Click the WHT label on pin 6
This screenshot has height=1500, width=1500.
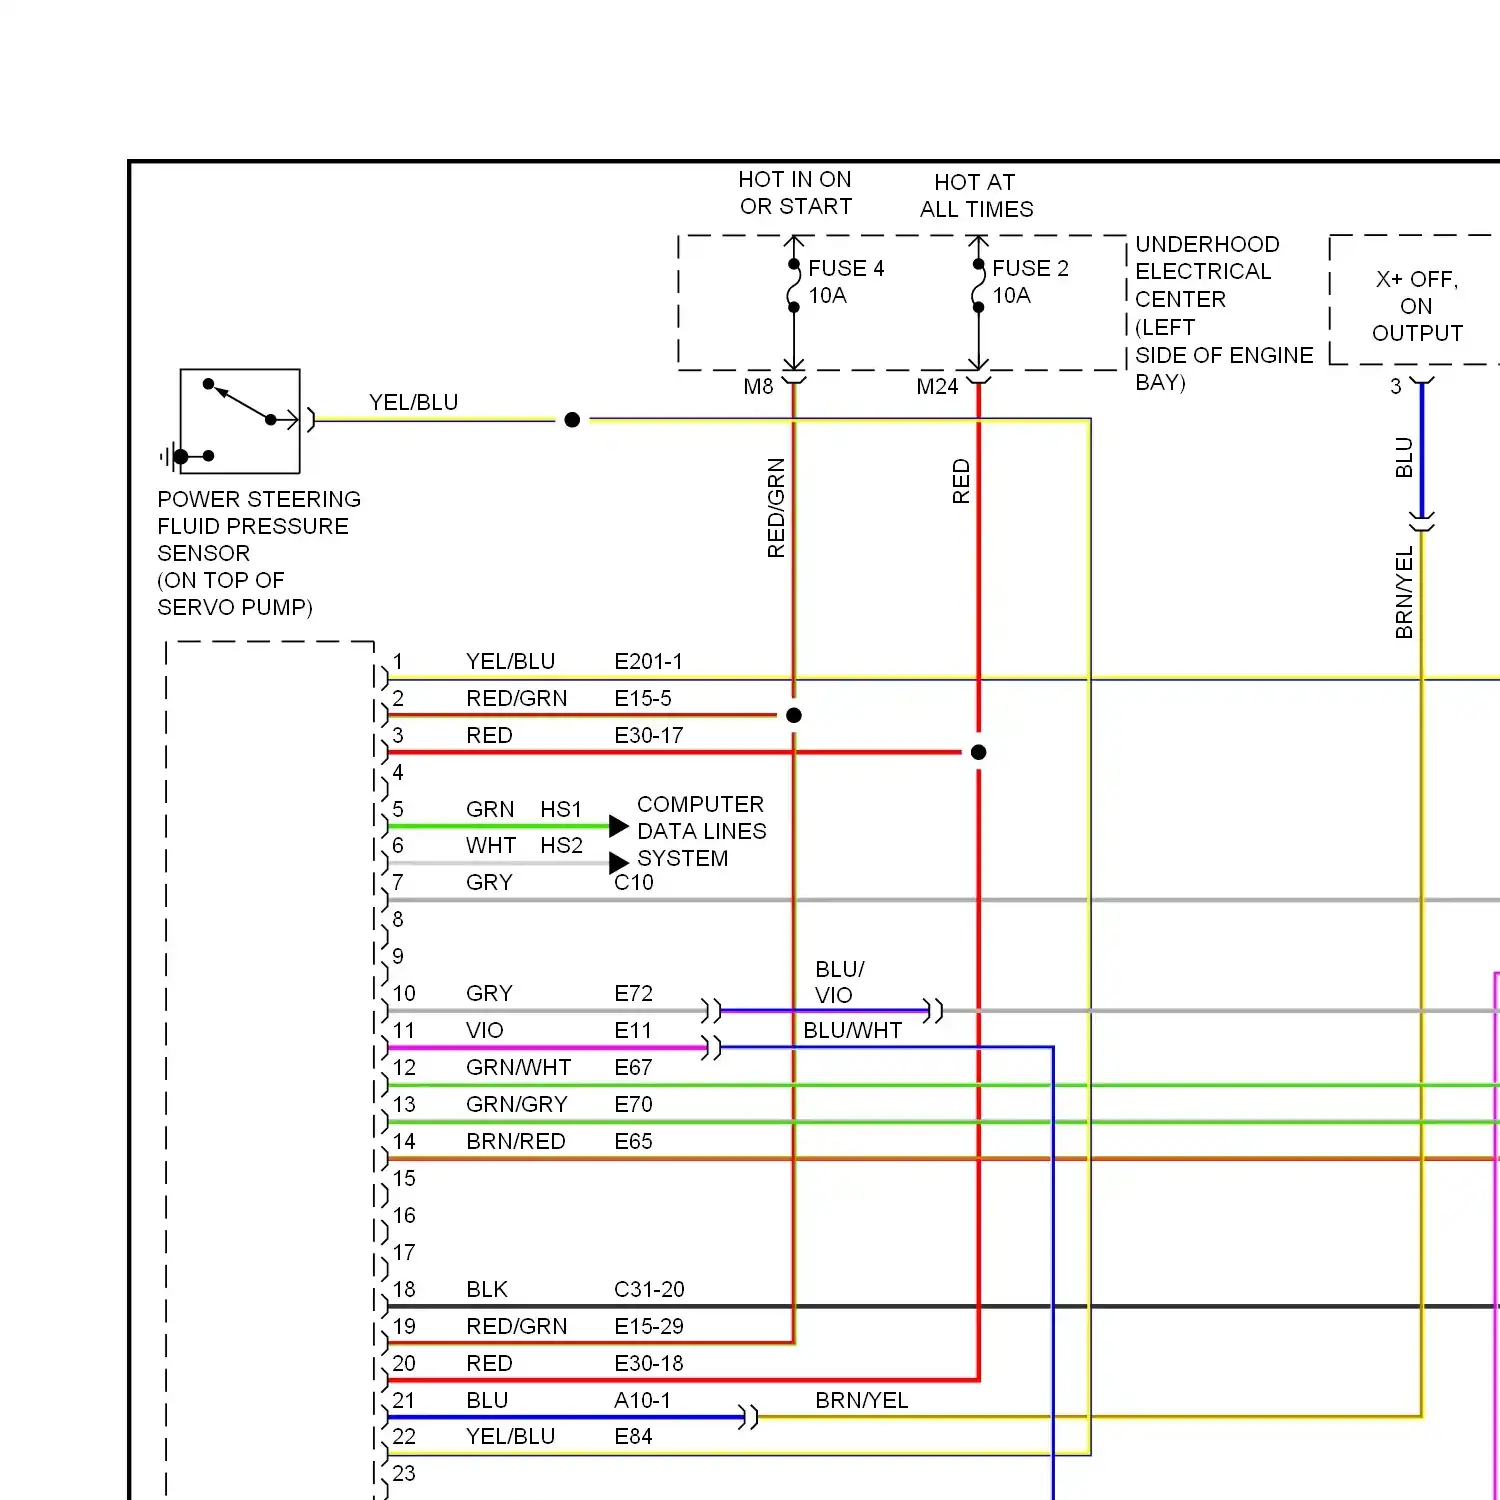491,846
